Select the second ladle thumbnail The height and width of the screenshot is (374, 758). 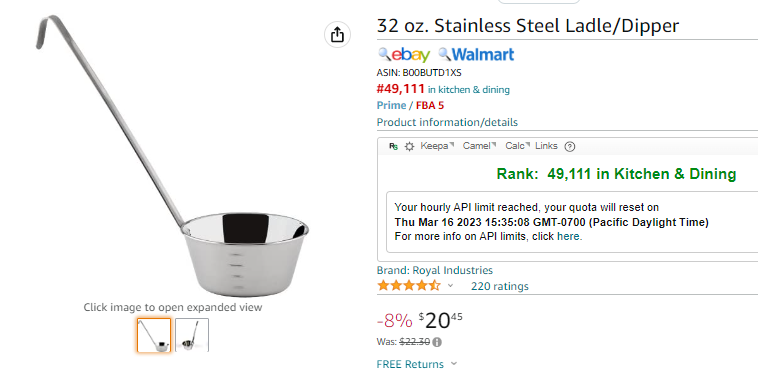coord(192,335)
